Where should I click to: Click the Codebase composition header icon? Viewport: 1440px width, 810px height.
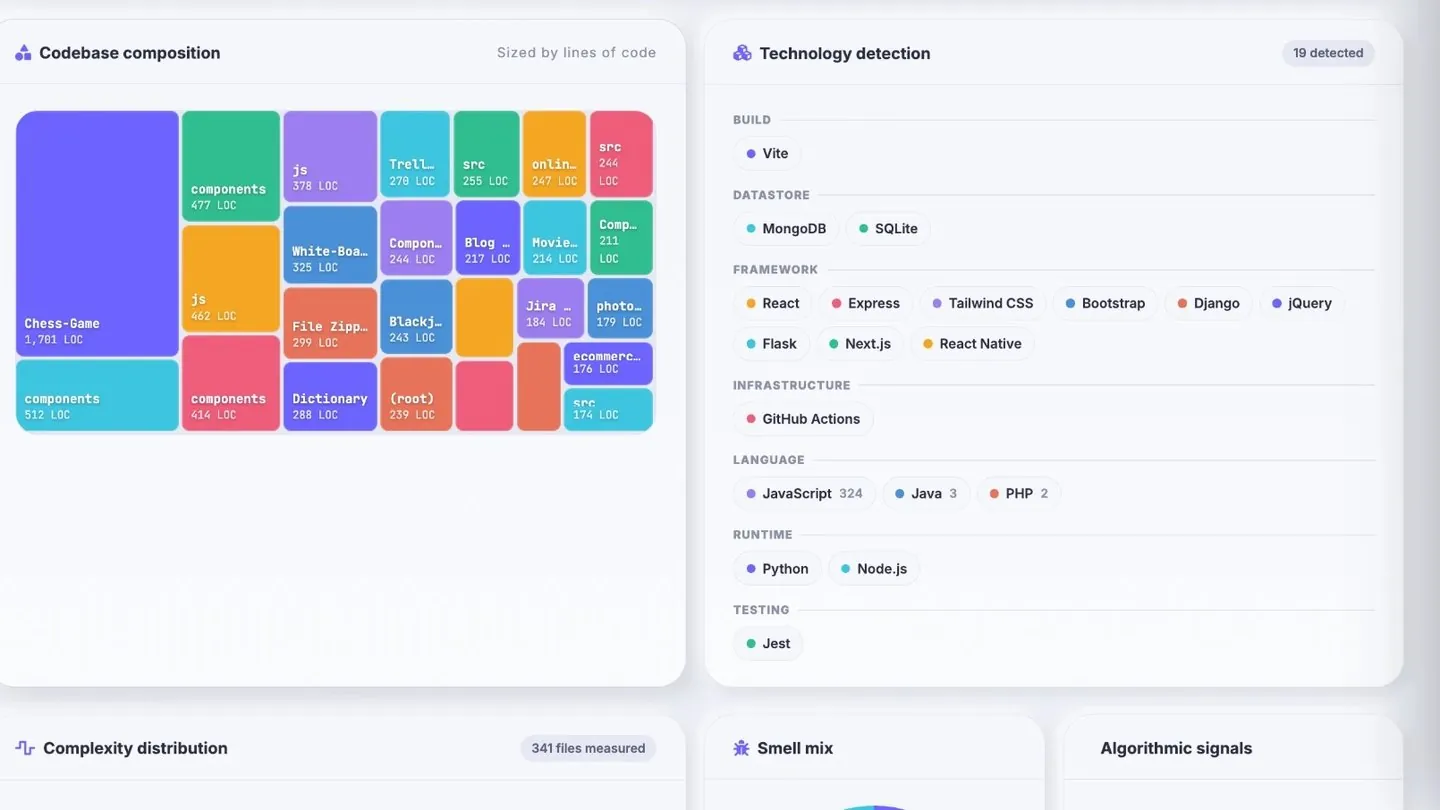(x=23, y=53)
